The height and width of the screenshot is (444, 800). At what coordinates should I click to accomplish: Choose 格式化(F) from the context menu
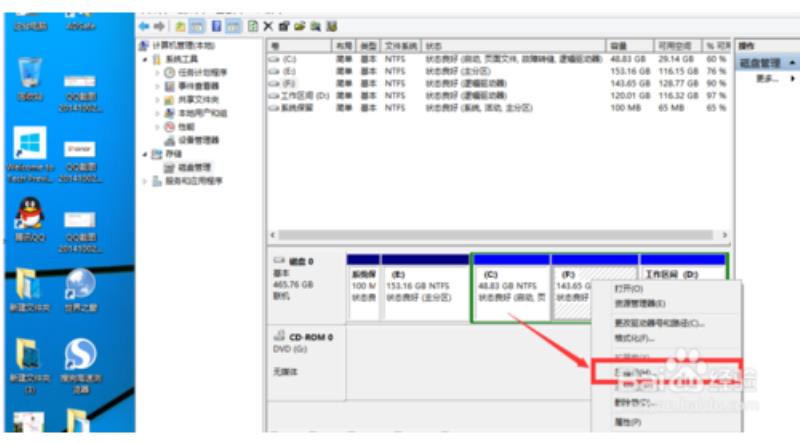(632, 339)
